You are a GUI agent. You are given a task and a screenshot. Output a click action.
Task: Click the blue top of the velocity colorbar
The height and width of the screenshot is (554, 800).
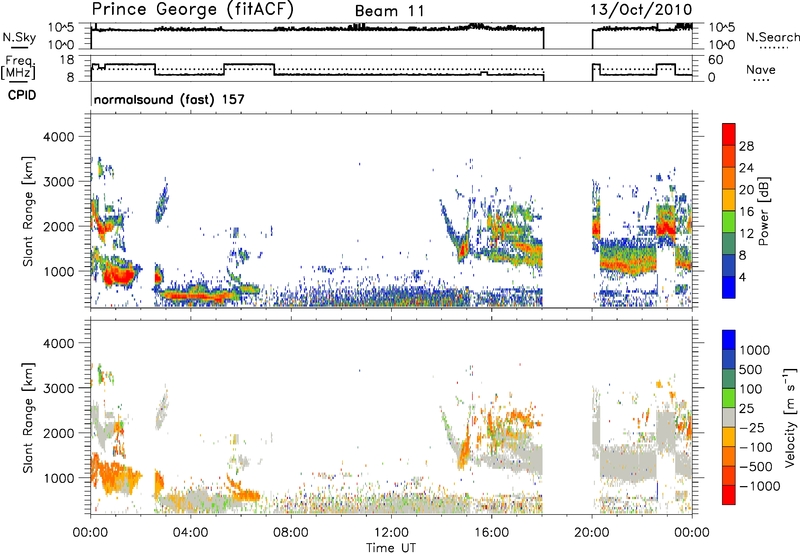pos(729,340)
